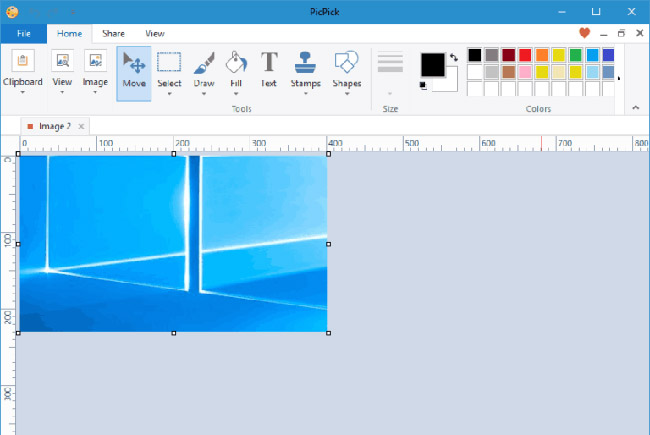The height and width of the screenshot is (435, 650).
Task: Open the Image group dropdown arrow
Action: [x=95, y=92]
